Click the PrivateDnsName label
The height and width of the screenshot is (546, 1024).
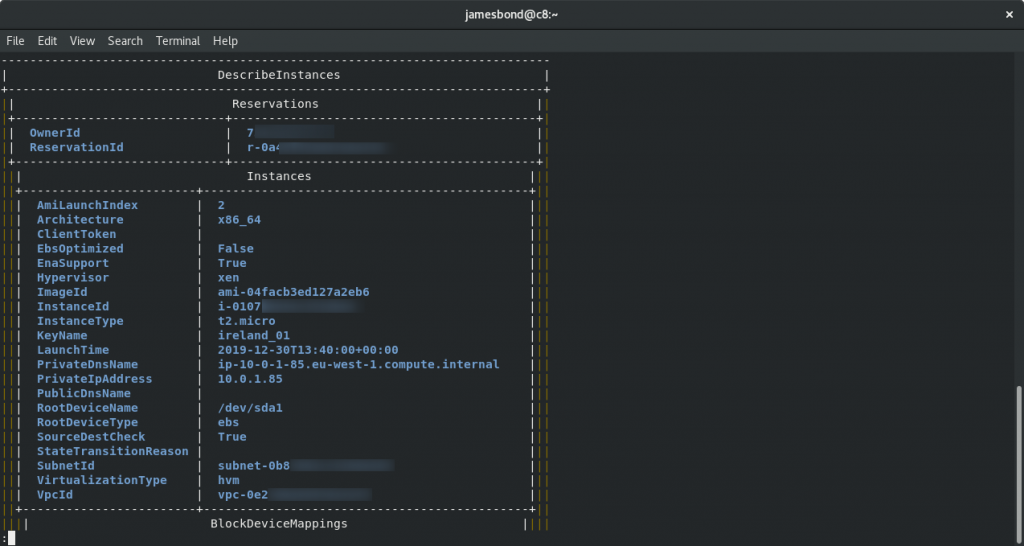(88, 364)
